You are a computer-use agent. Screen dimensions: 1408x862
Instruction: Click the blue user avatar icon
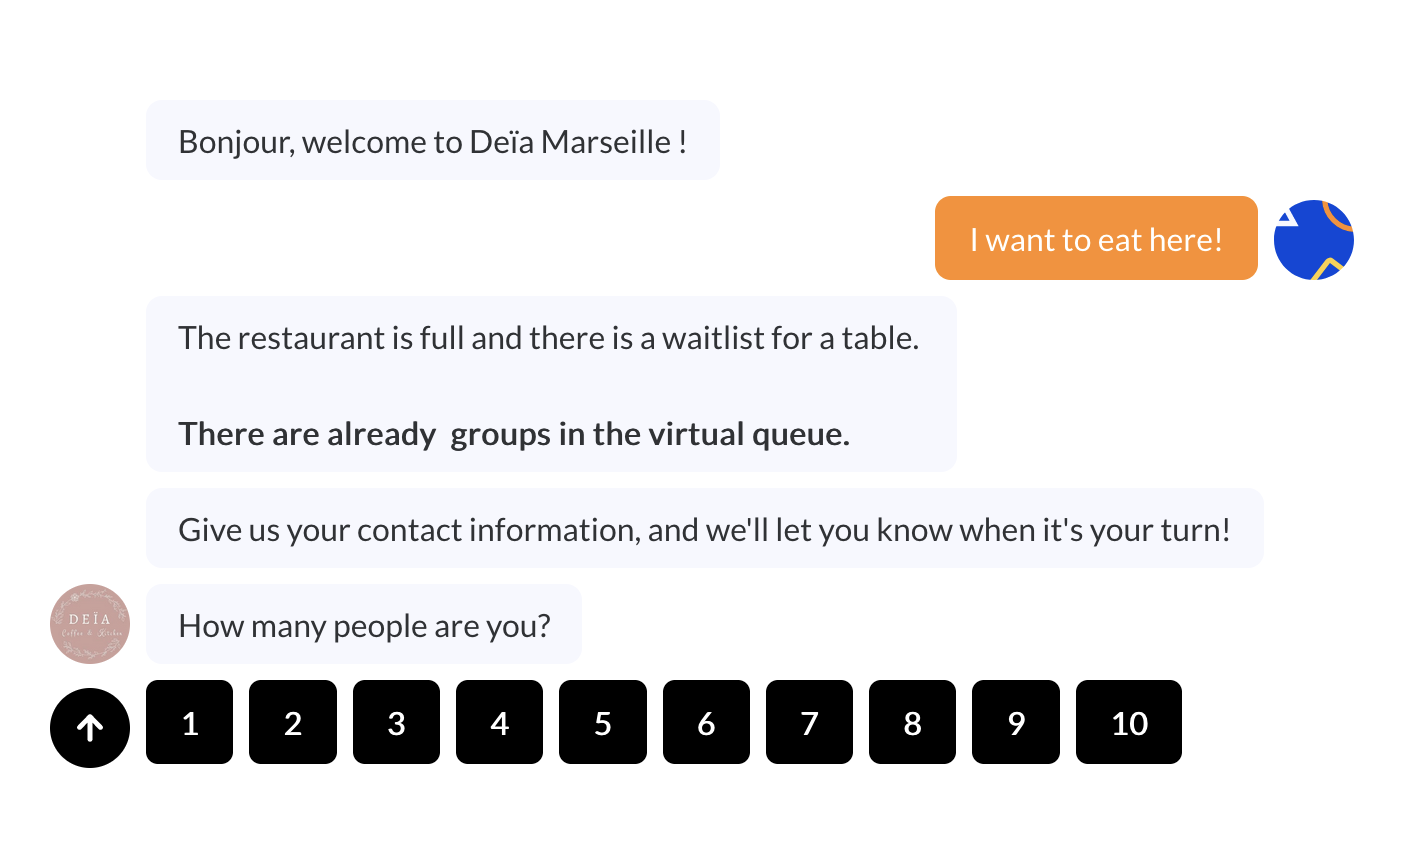tap(1314, 240)
